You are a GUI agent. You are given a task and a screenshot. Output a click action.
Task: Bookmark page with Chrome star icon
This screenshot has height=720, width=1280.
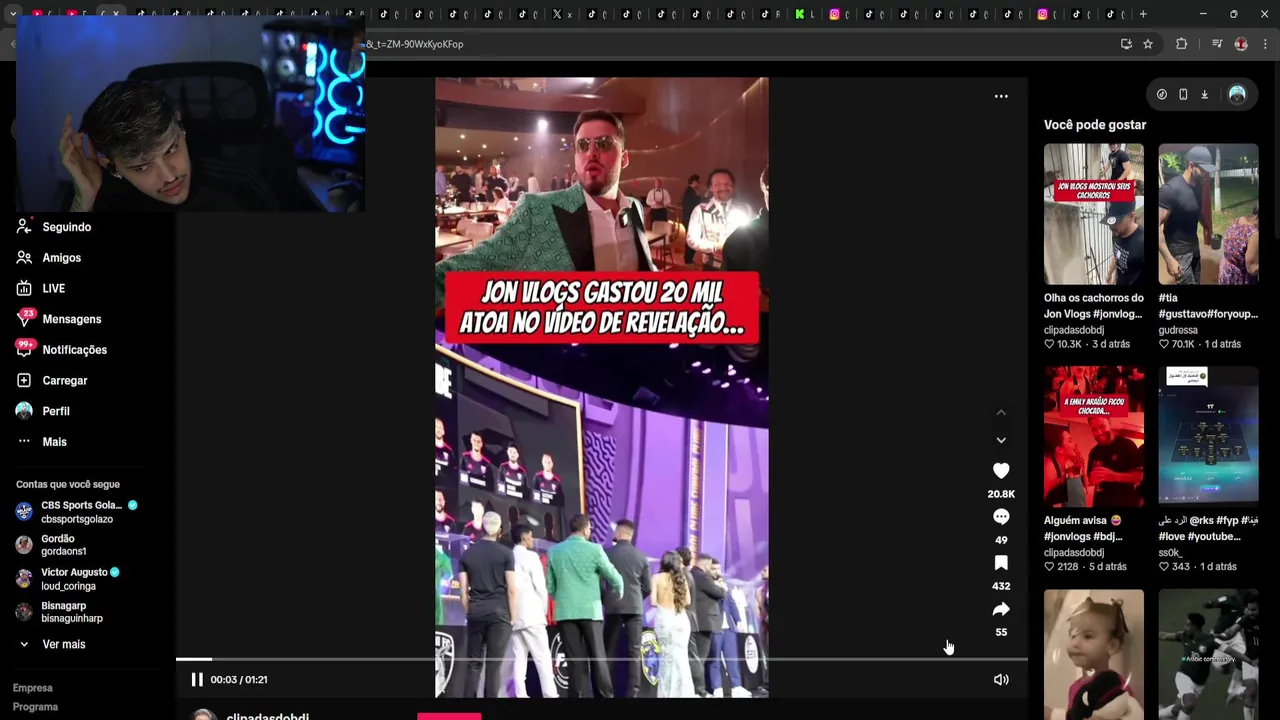[1148, 44]
